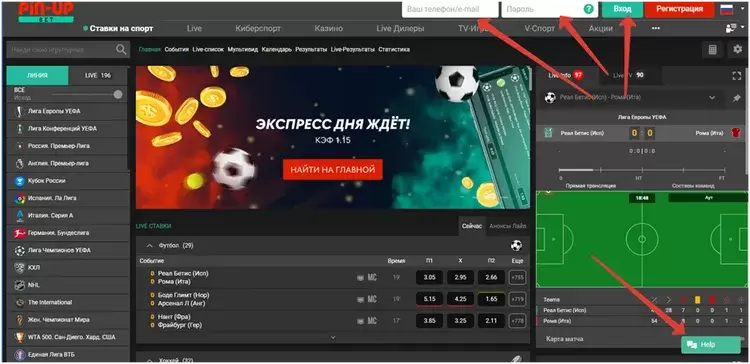The image size is (750, 364).
Task: Switch to the LIVE 196 toggle
Action: [98, 76]
